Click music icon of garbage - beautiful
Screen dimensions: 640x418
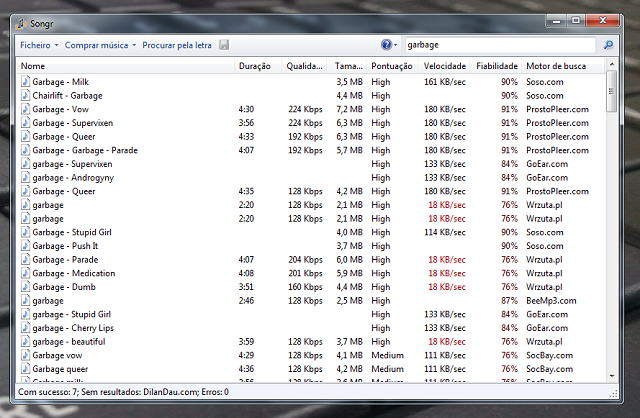(25, 342)
